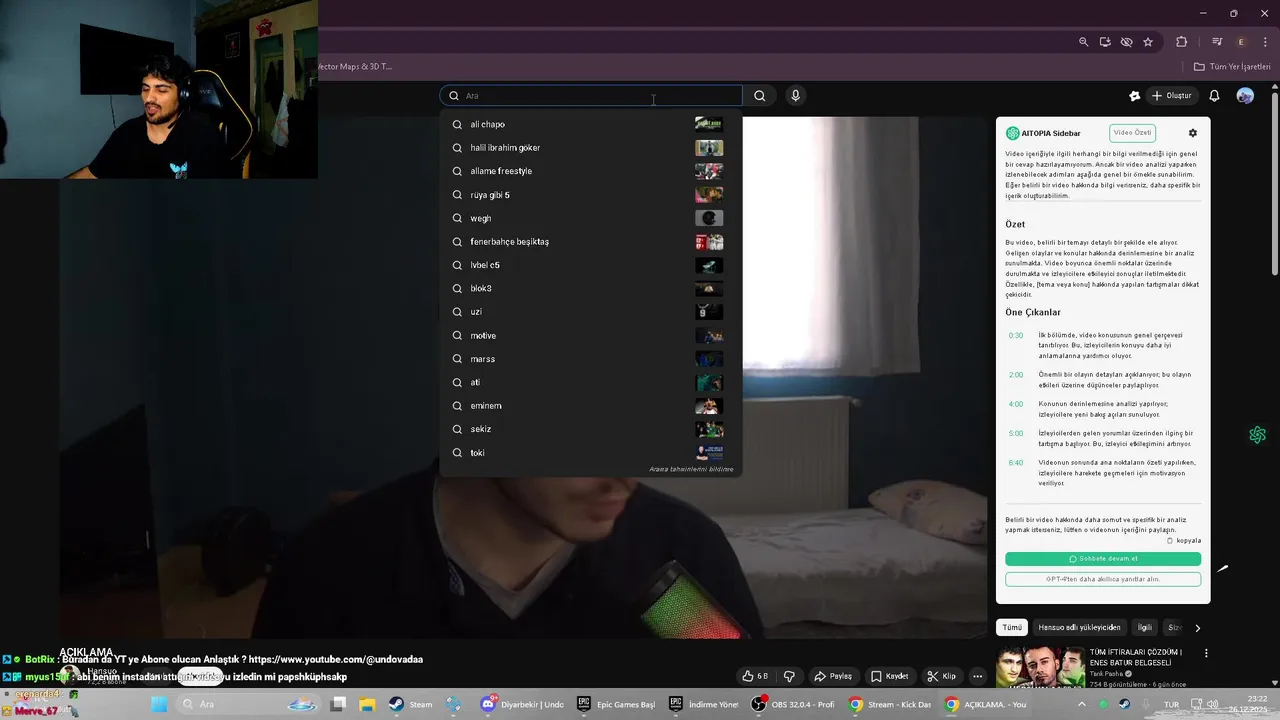
Task: Open Epic Games Başlatıcı from the taskbar
Action: point(616,704)
